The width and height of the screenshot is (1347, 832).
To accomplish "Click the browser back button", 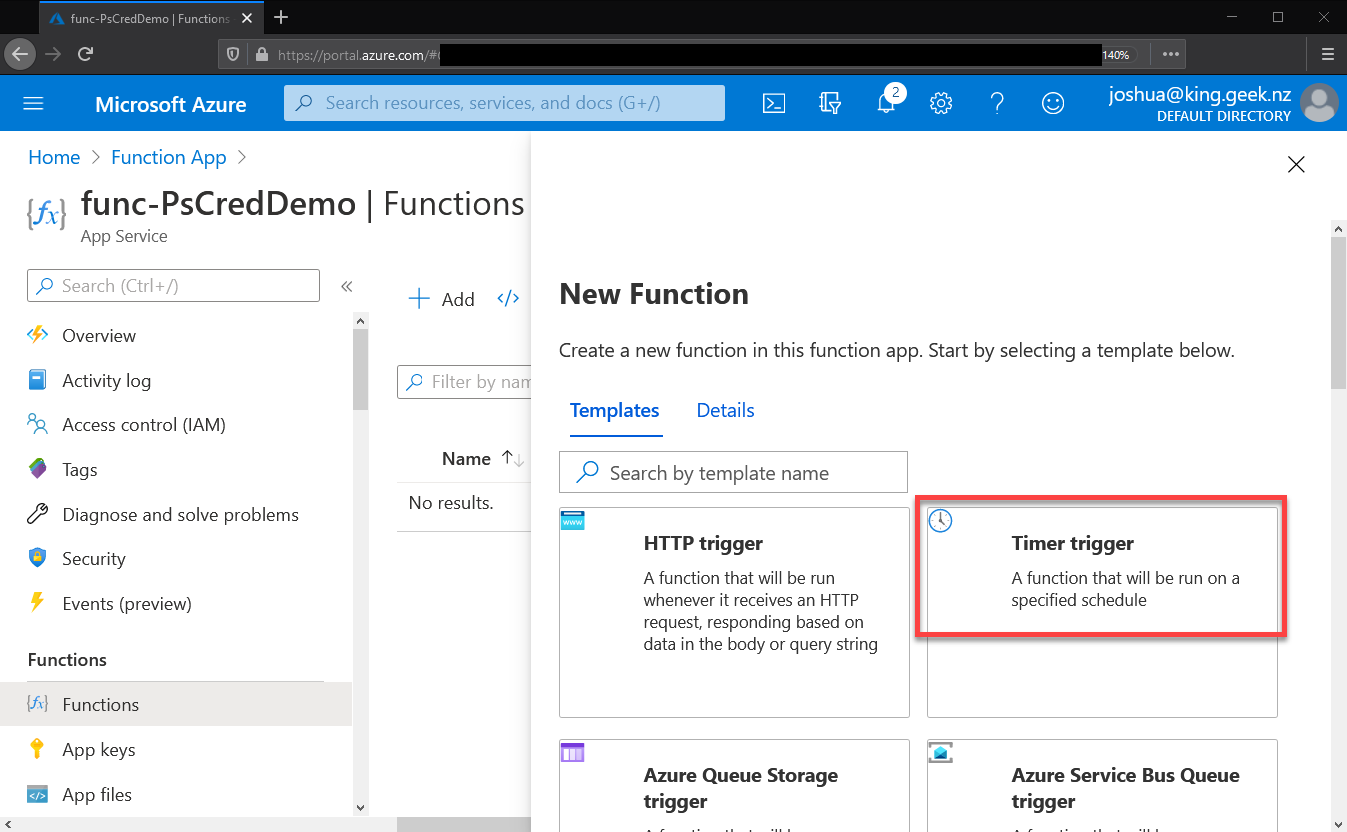I will click(20, 54).
